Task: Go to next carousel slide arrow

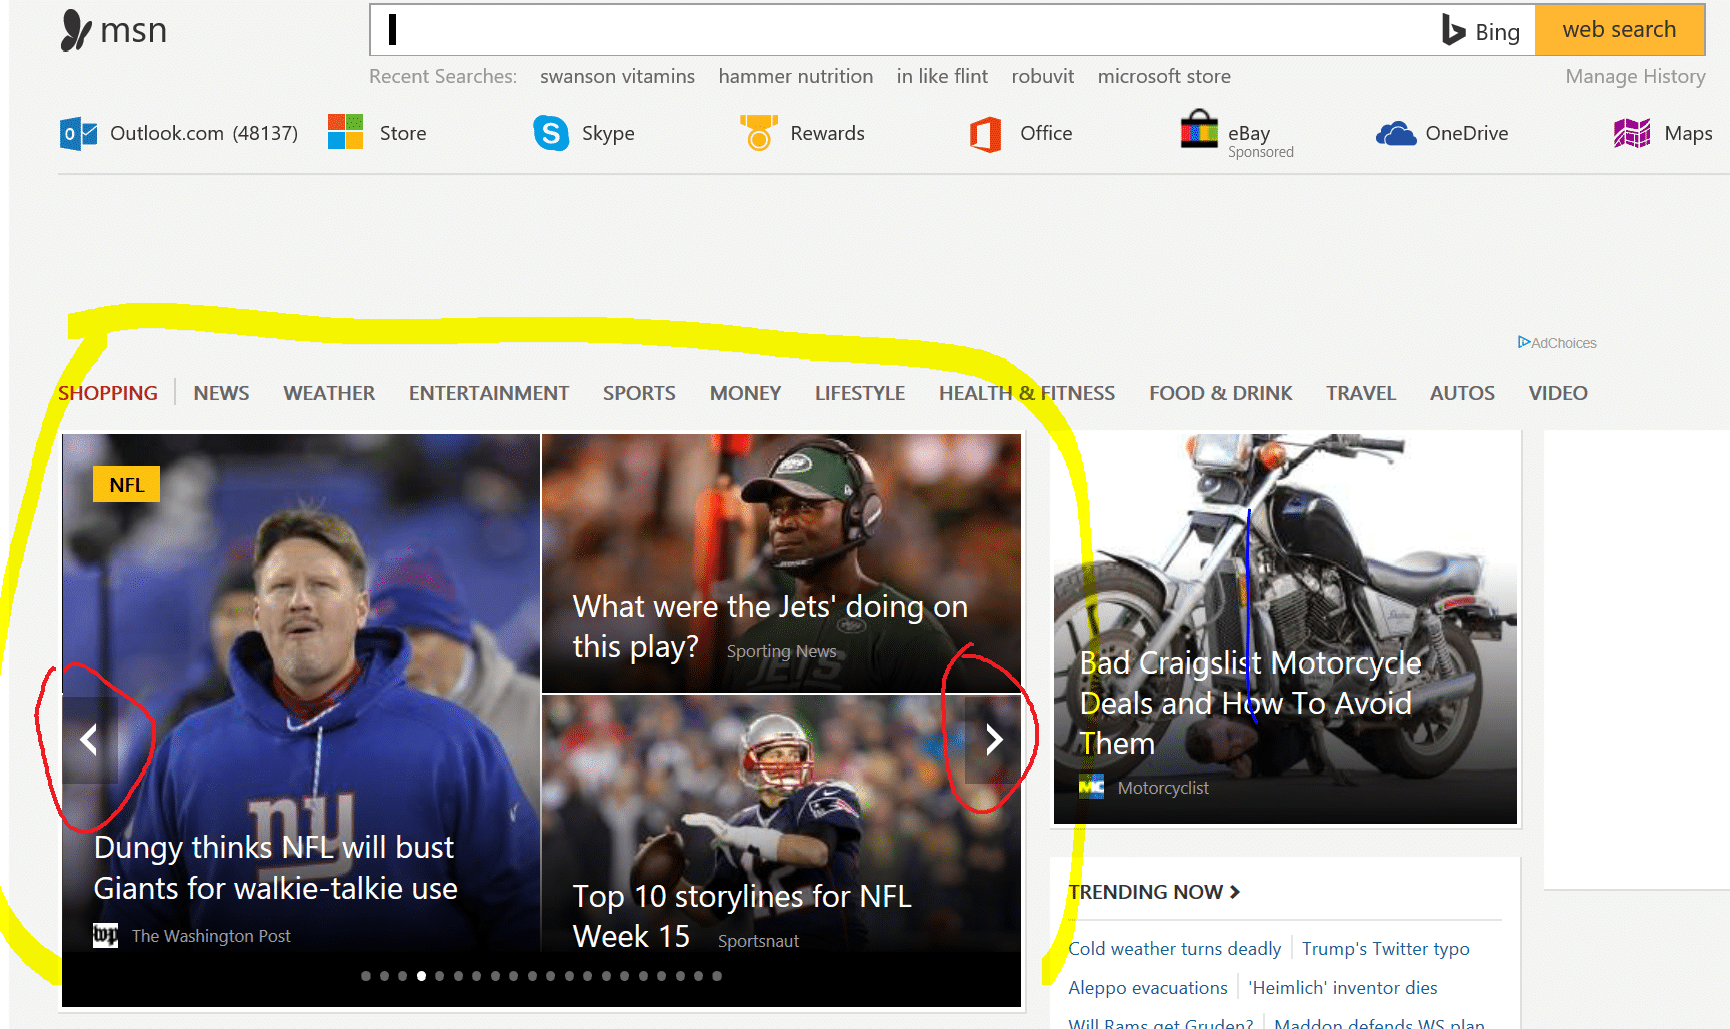Action: (993, 740)
